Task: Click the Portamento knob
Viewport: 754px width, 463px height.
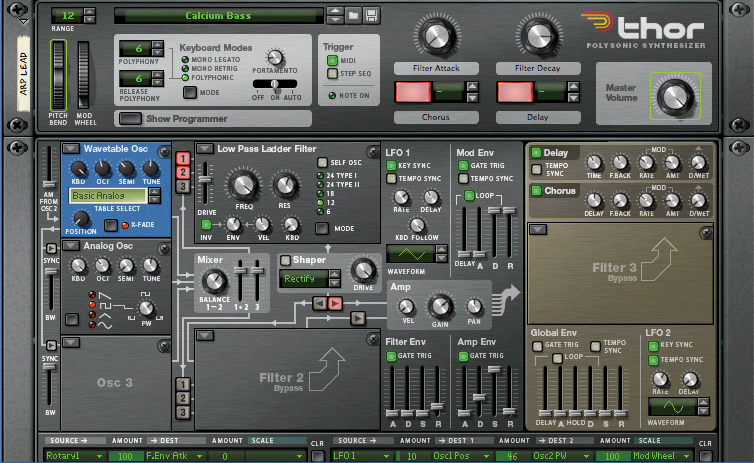Action: (x=275, y=58)
